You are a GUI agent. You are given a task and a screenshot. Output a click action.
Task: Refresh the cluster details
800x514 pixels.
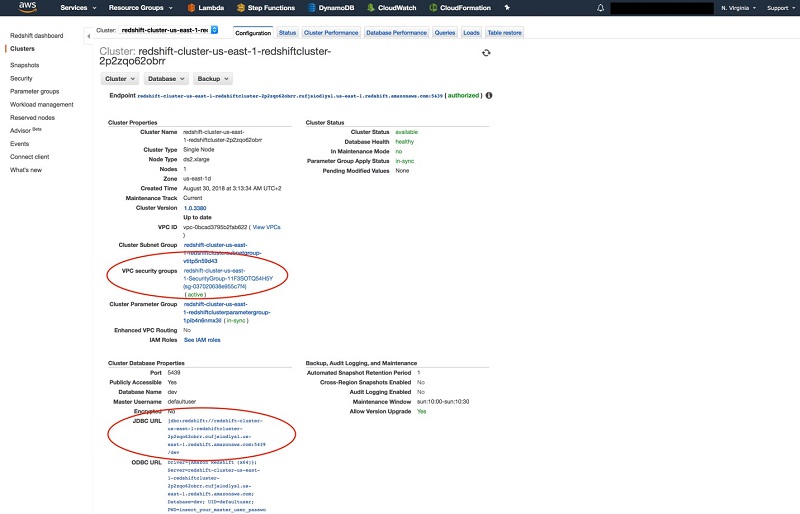[486, 53]
